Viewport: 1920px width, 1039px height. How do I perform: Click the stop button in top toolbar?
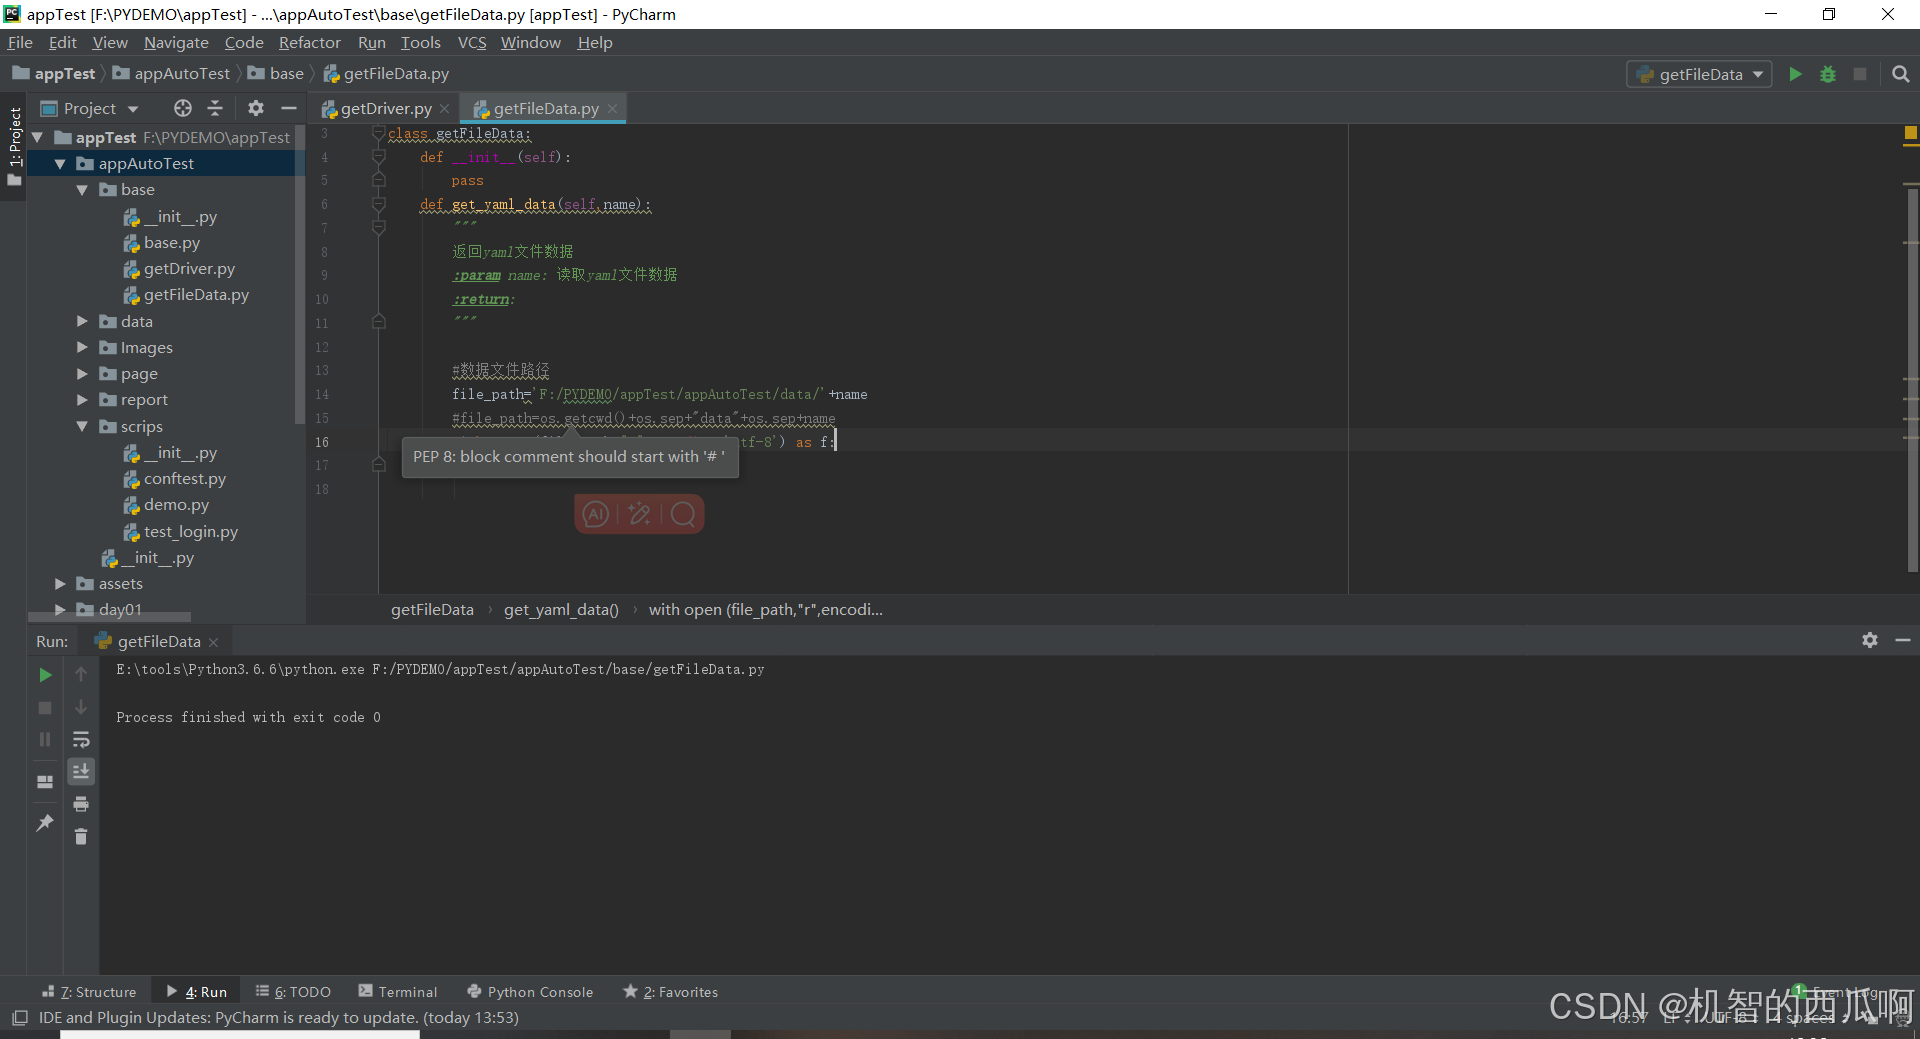(x=1860, y=74)
